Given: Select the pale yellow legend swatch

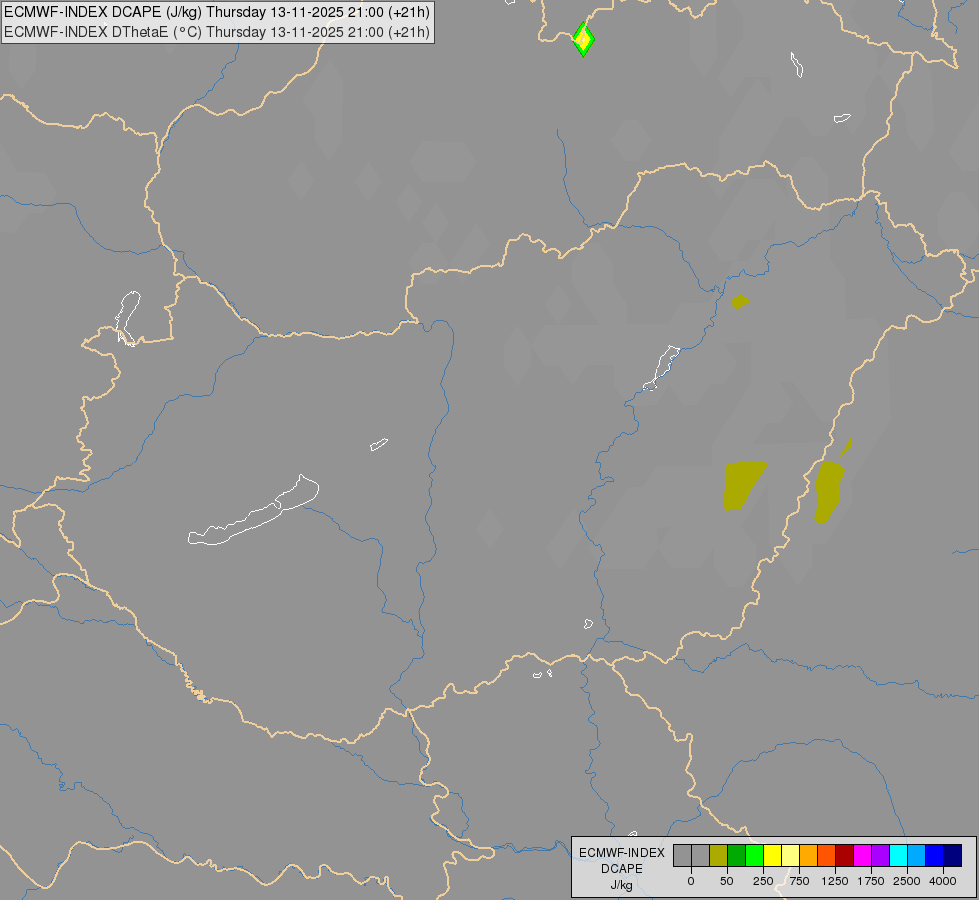Looking at the screenshot, I should (x=790, y=856).
